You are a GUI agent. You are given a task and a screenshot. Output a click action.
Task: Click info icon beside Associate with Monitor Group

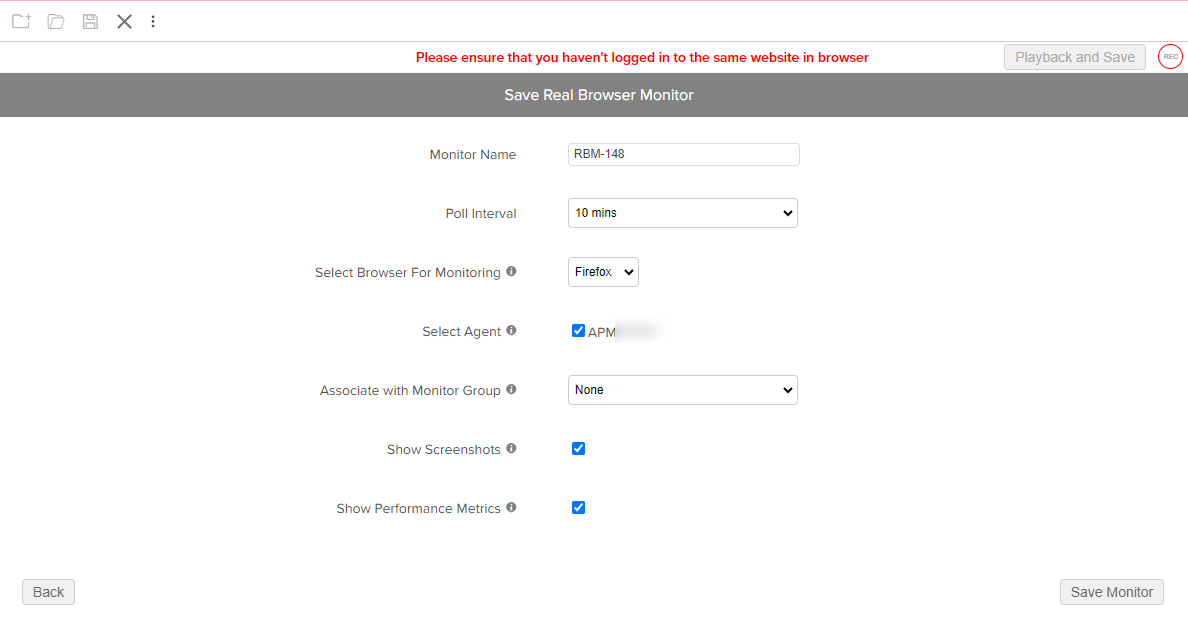511,389
